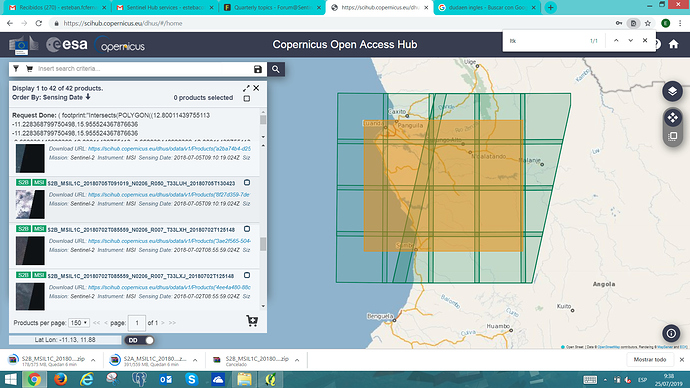Open Products per page dropdown
The height and width of the screenshot is (388, 690).
79,323
